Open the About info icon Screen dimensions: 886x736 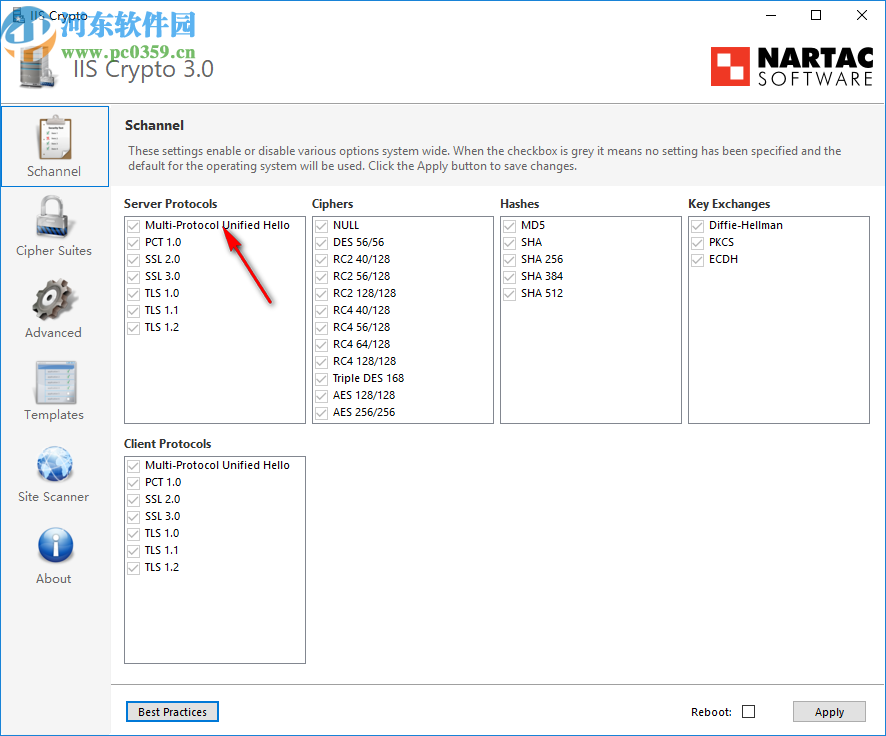coord(55,545)
